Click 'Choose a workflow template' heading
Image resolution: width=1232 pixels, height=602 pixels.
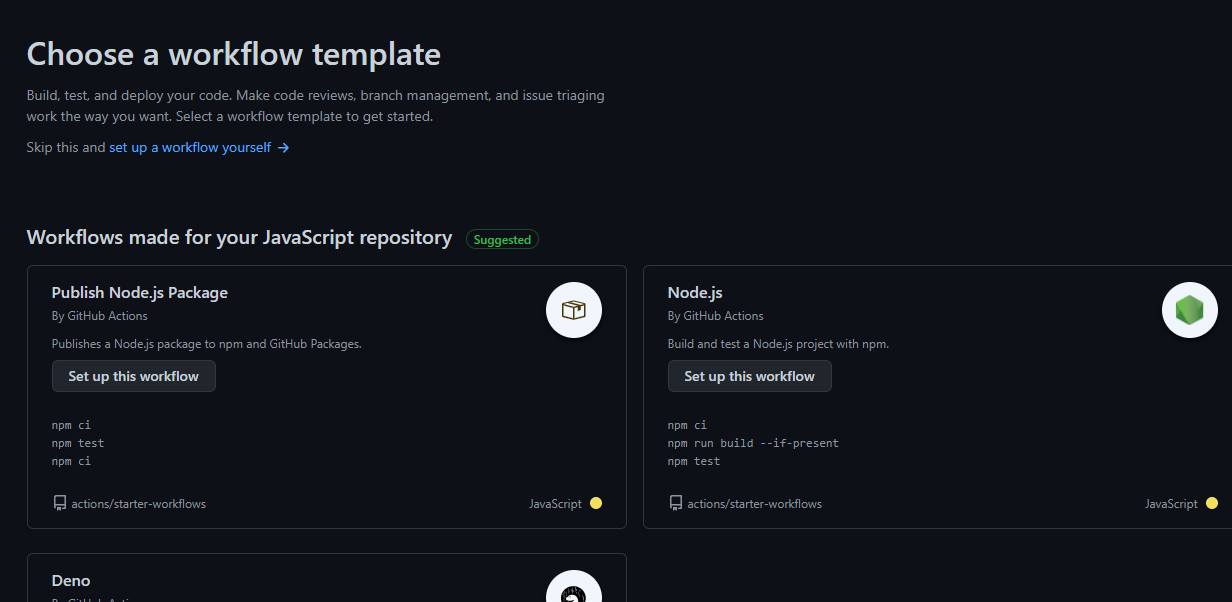pos(234,54)
